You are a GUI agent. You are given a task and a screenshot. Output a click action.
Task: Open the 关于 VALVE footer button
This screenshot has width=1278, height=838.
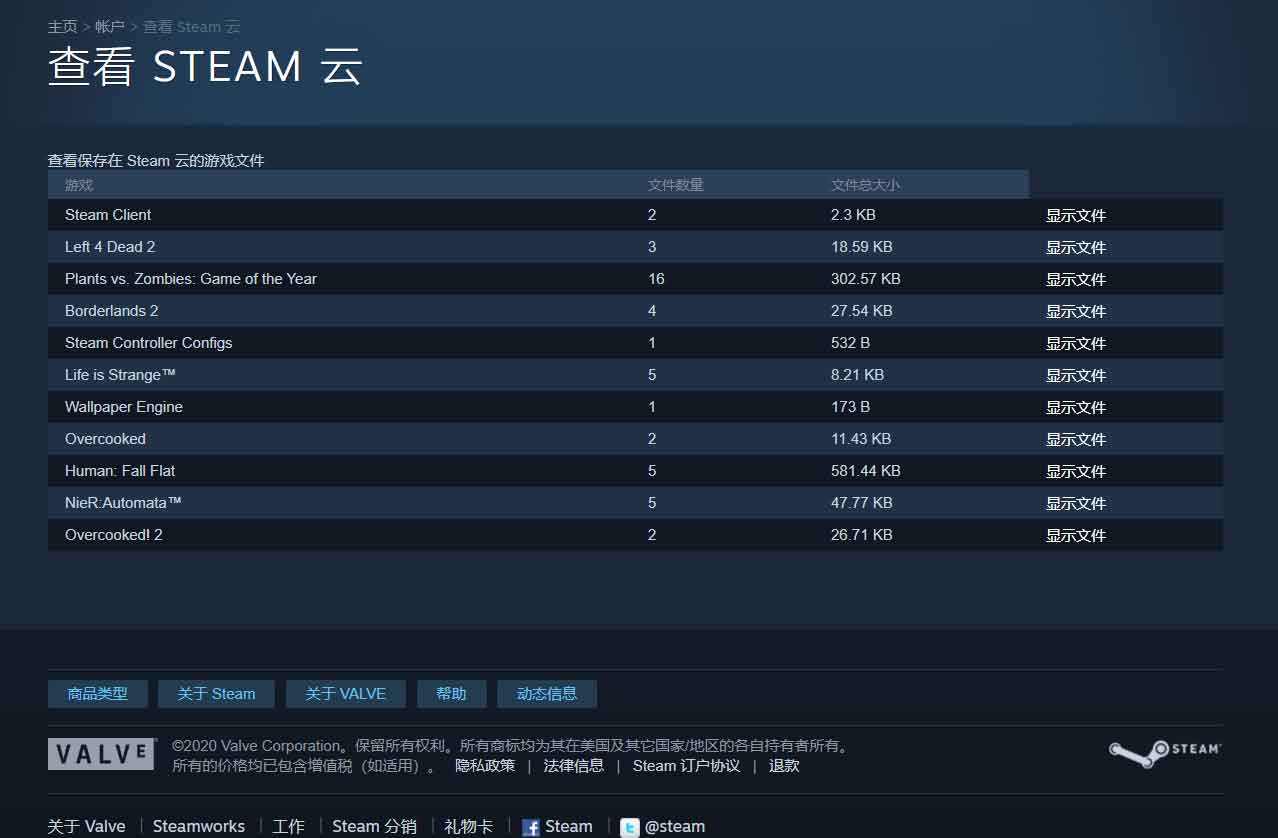(345, 694)
